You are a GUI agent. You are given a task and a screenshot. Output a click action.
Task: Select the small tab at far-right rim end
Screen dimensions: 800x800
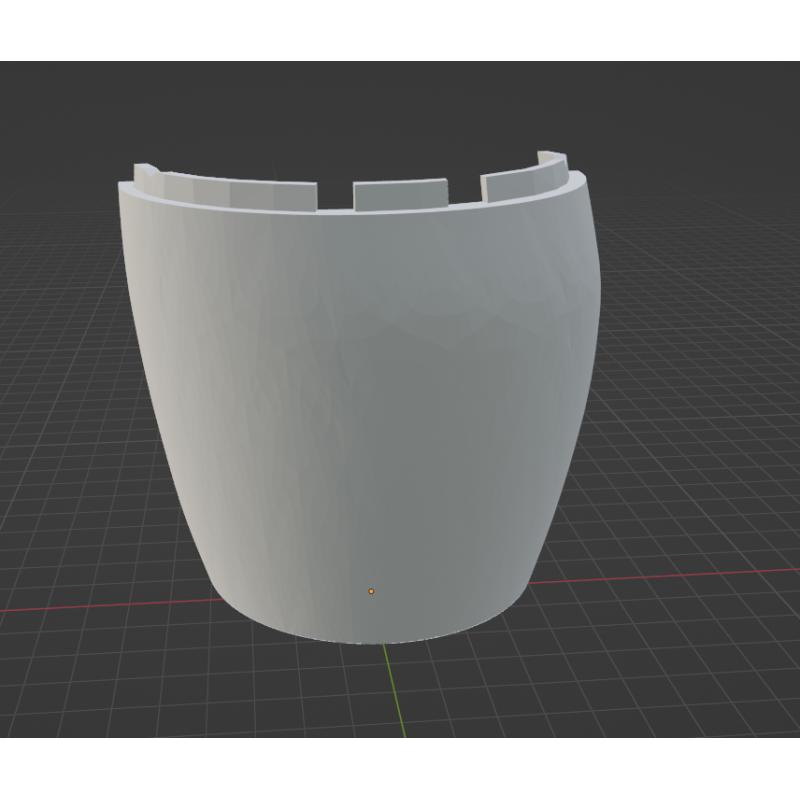[550, 161]
